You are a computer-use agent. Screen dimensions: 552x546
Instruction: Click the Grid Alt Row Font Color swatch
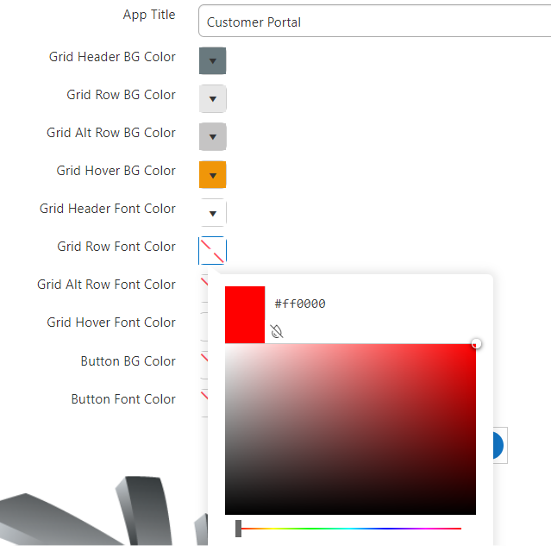pyautogui.click(x=204, y=288)
